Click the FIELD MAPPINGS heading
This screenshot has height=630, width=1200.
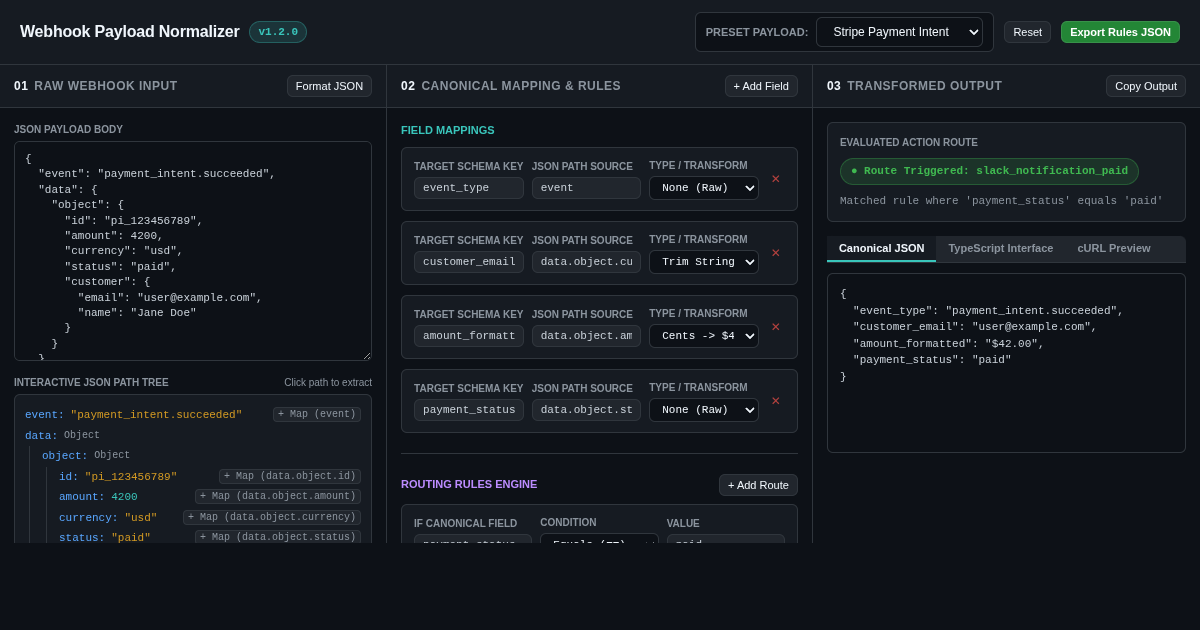448,130
